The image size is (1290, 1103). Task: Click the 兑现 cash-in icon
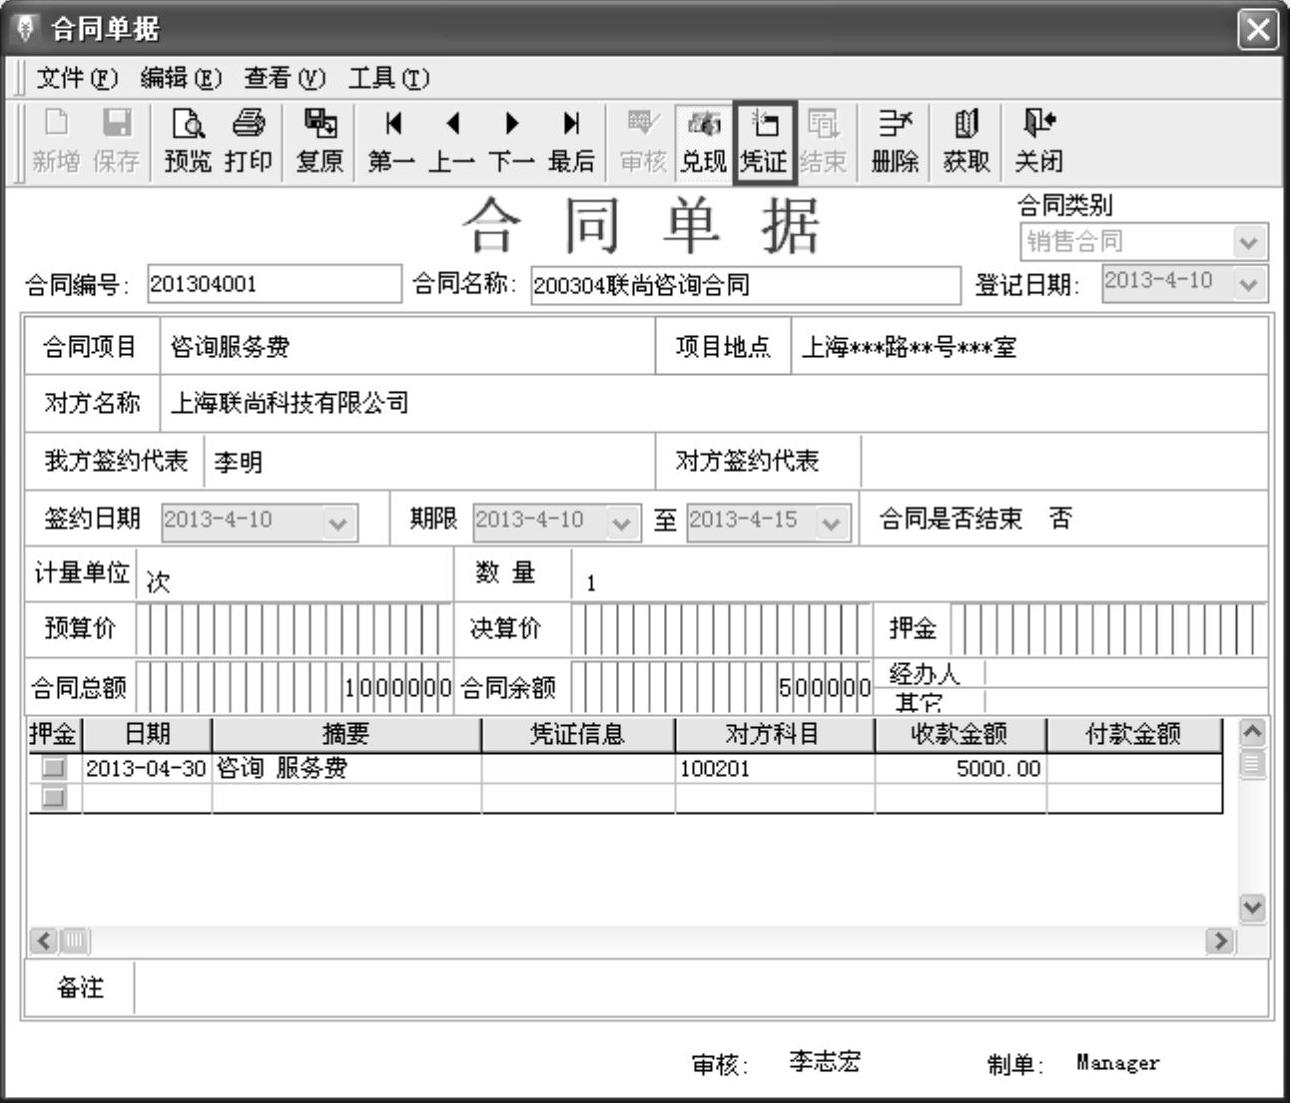[703, 141]
